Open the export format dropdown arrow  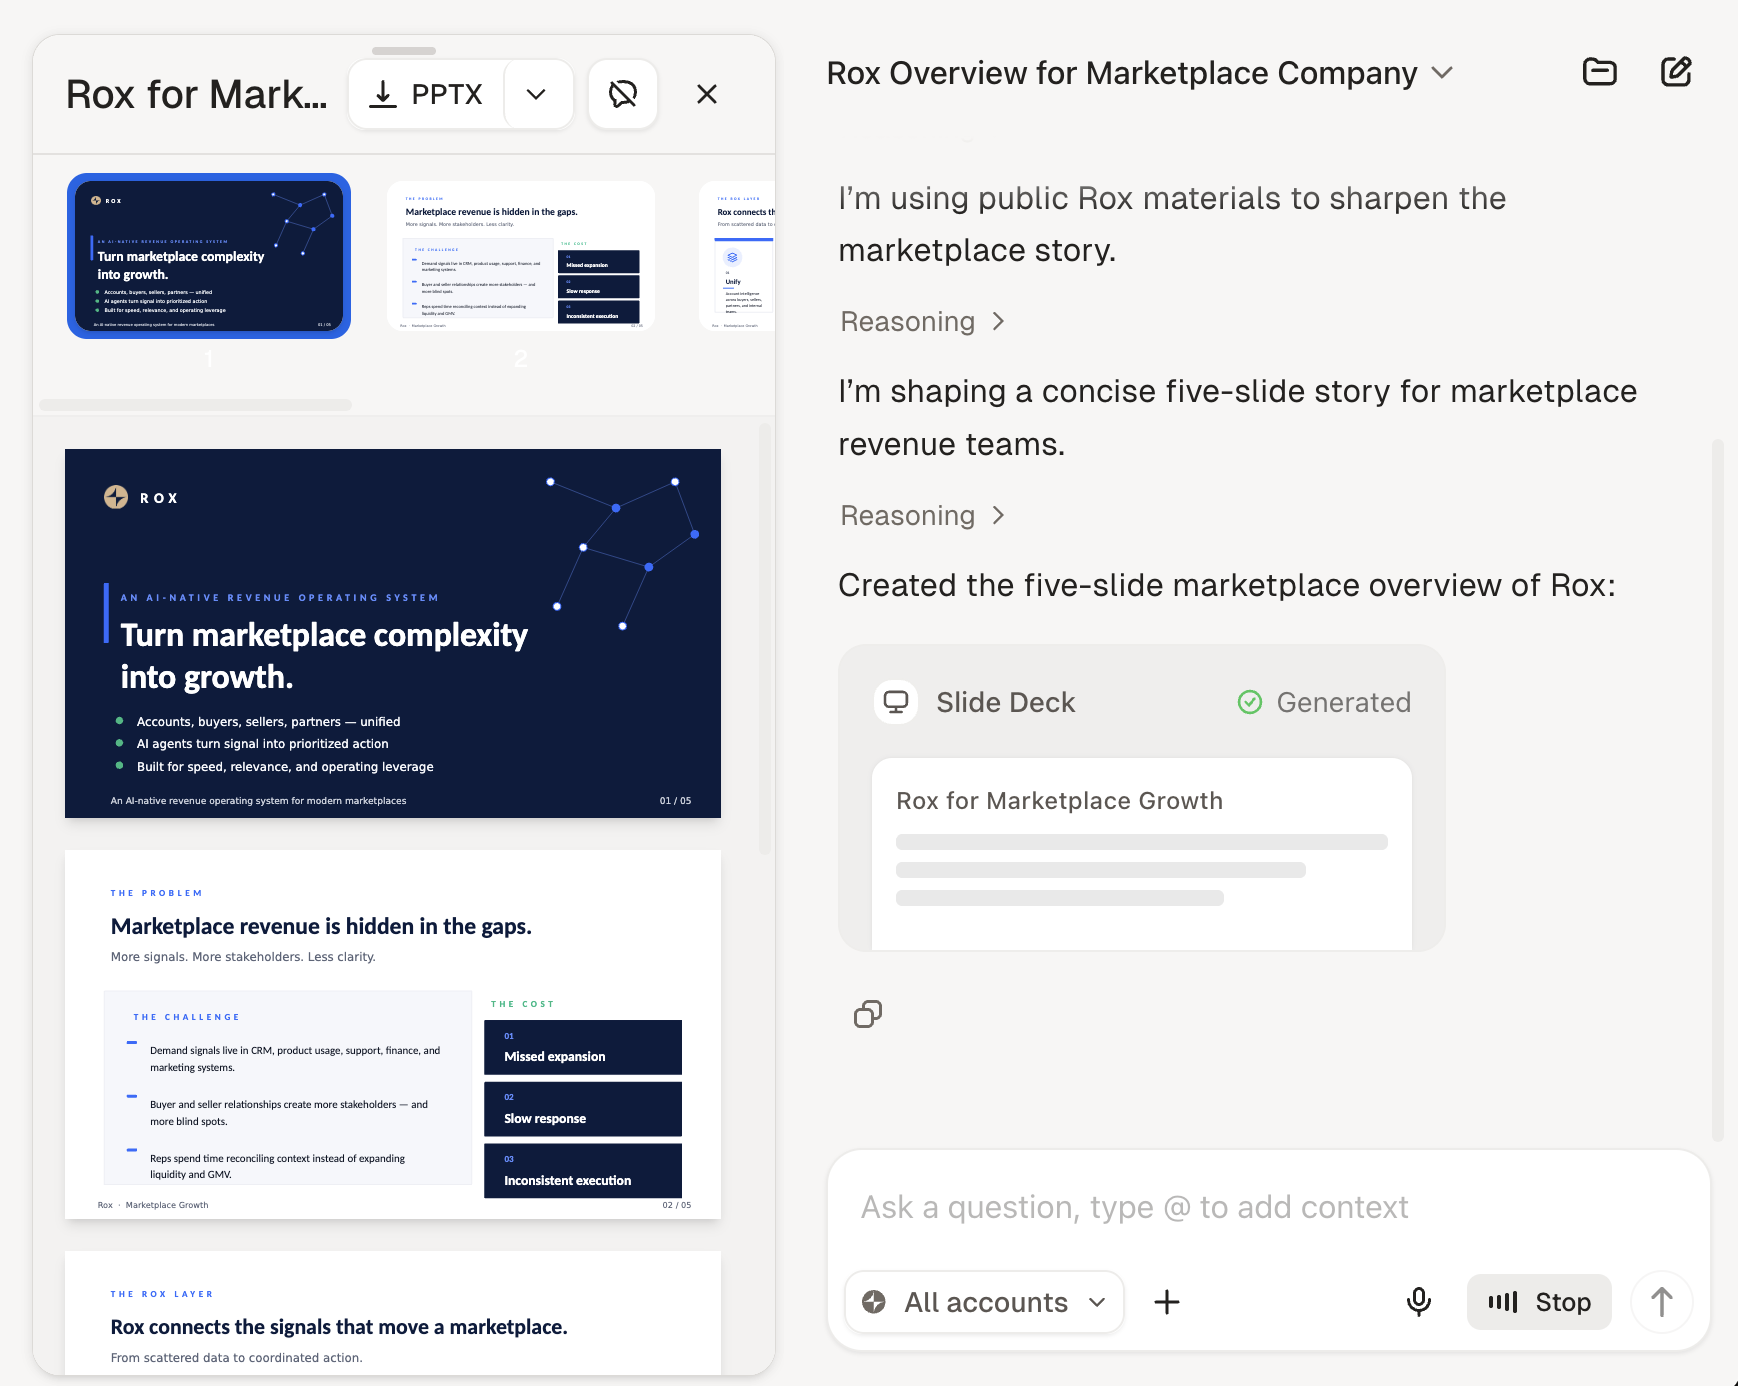(537, 94)
